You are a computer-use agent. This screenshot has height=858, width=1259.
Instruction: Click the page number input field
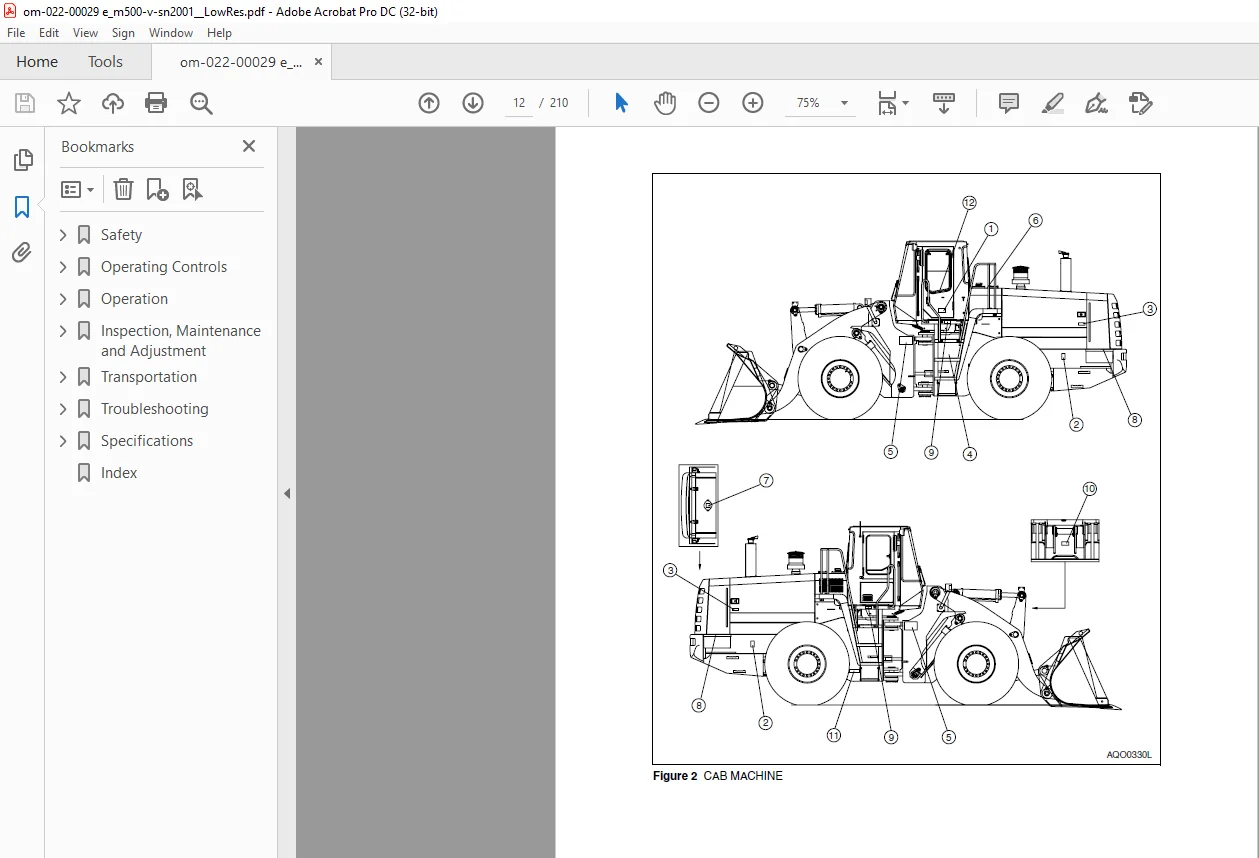519,103
